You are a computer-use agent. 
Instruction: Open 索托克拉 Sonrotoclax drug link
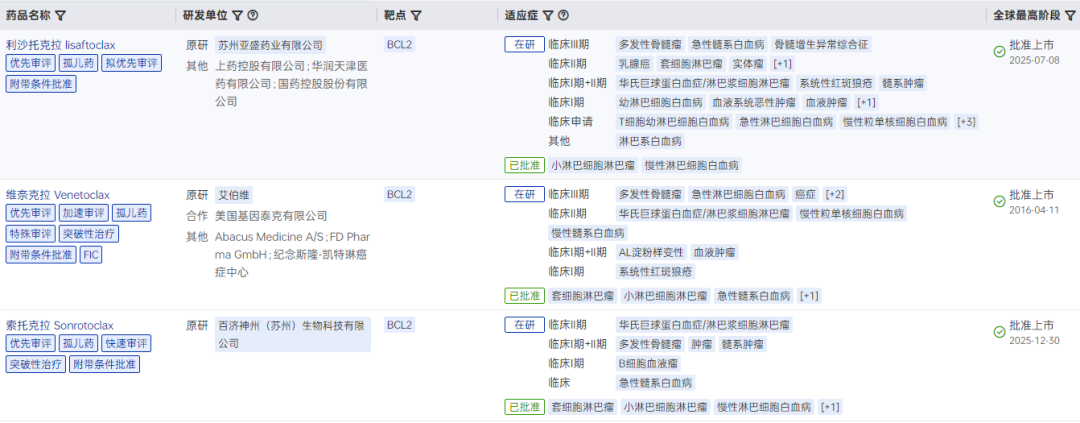[x=60, y=325]
